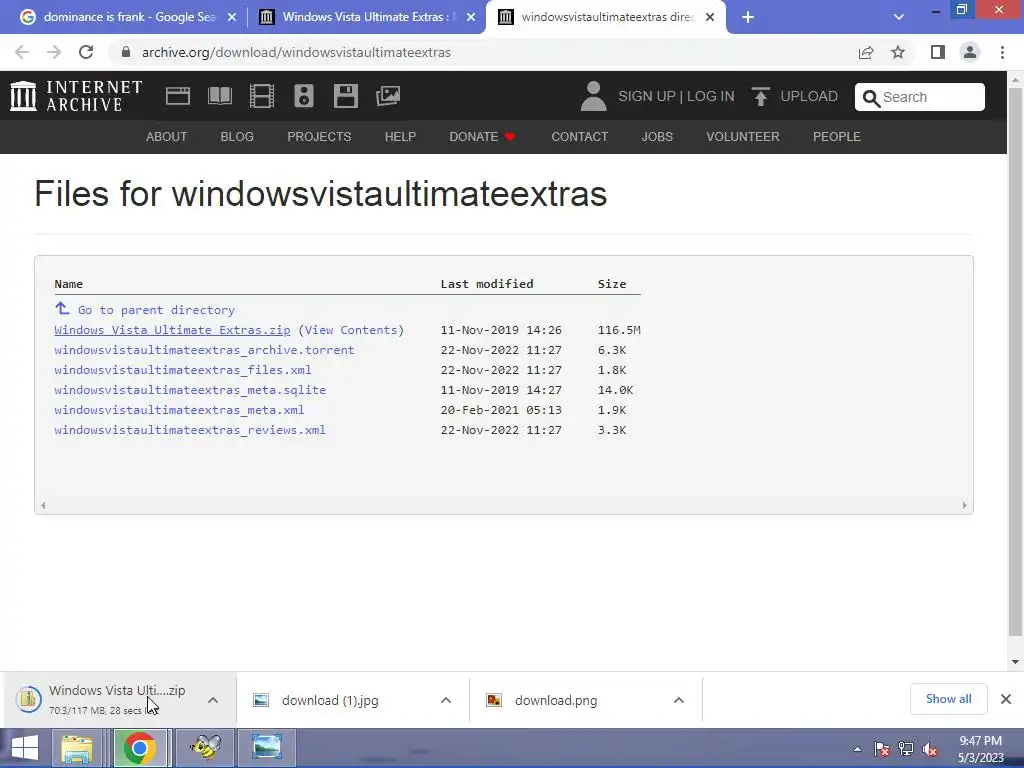The width and height of the screenshot is (1024, 768).
Task: Open the picture viewer taskbar icon
Action: tap(267, 748)
